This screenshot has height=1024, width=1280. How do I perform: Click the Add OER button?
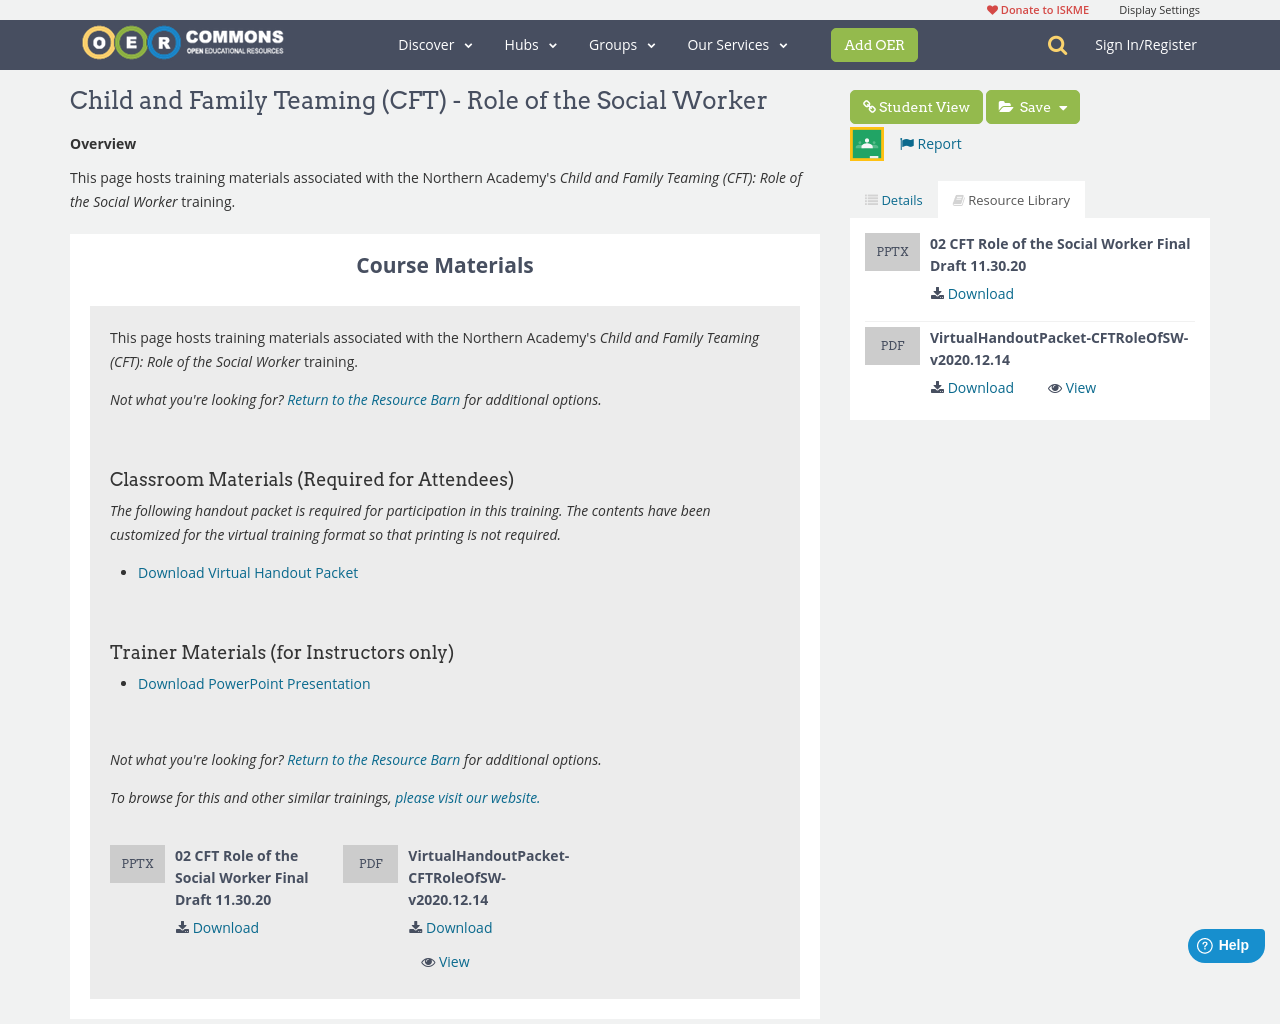coord(874,44)
